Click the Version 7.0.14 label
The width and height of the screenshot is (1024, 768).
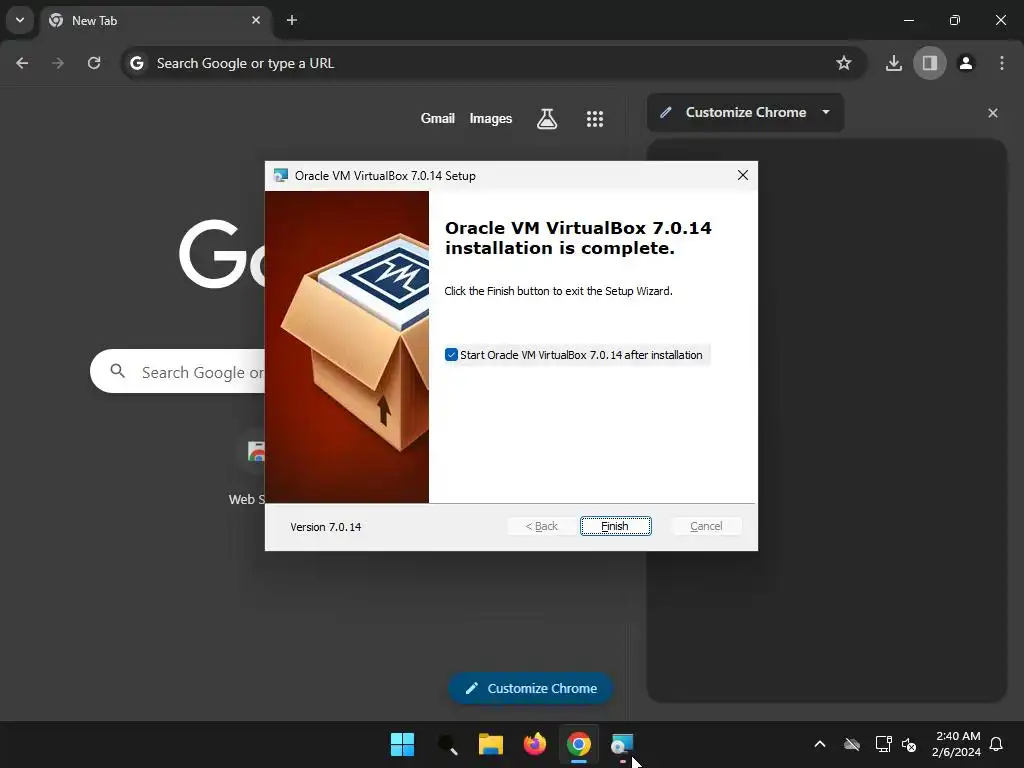click(325, 527)
